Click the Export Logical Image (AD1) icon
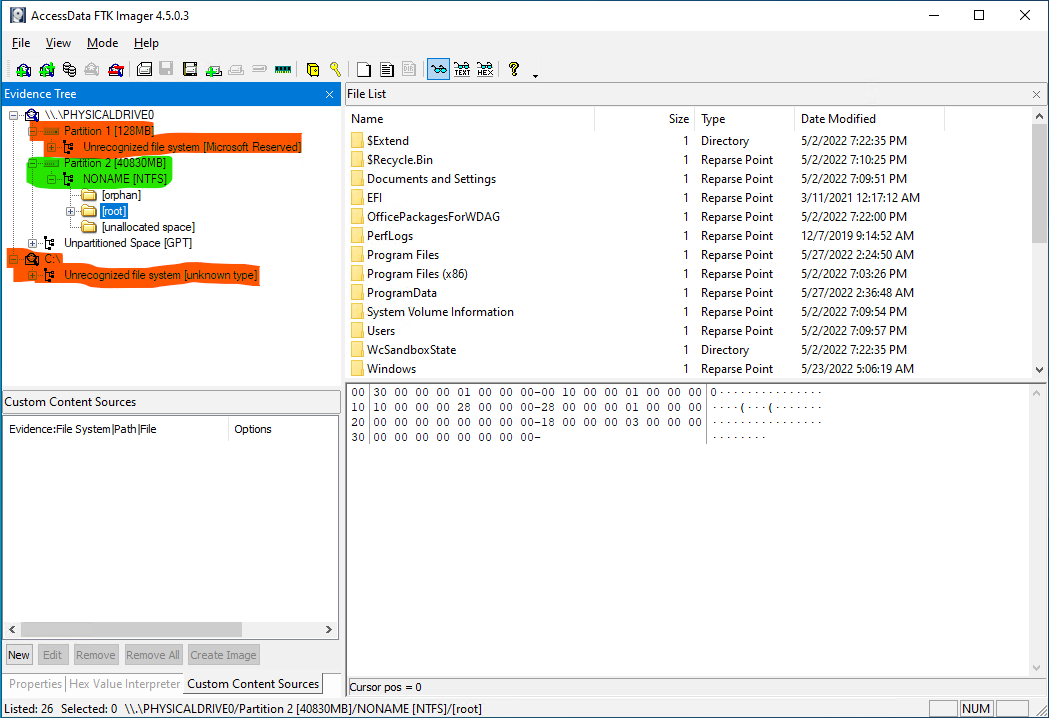This screenshot has width=1049, height=718. click(190, 69)
